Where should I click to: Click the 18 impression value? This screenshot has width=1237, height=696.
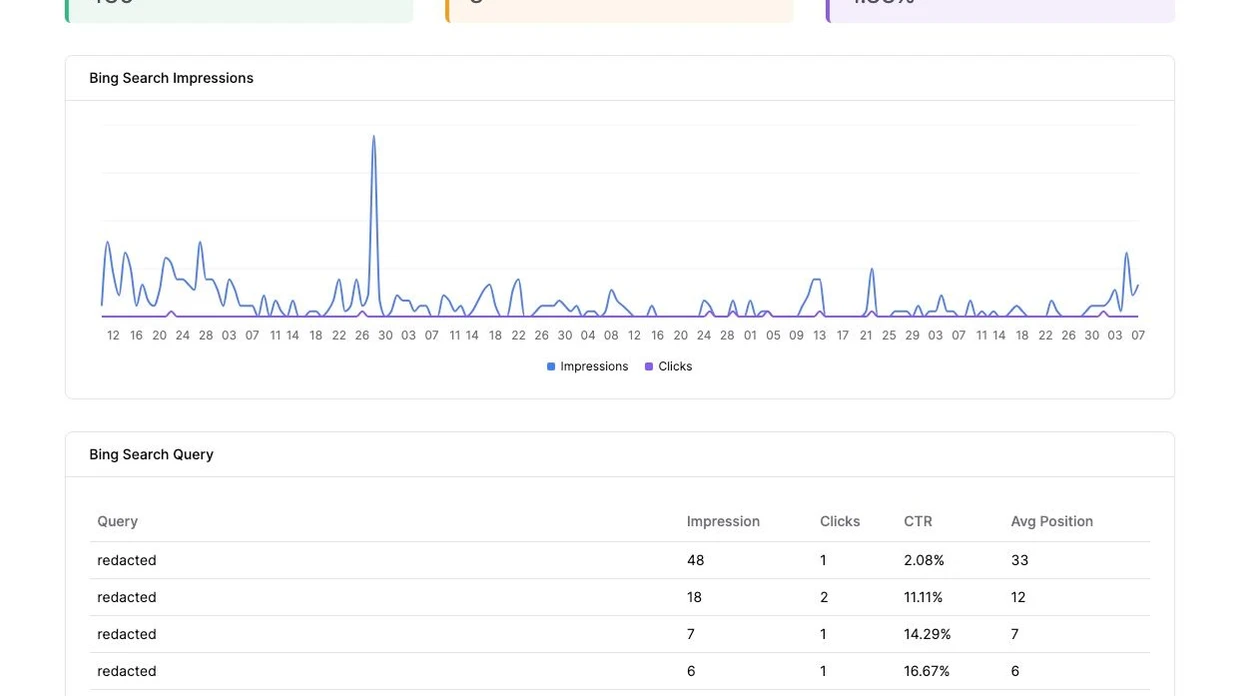point(694,597)
